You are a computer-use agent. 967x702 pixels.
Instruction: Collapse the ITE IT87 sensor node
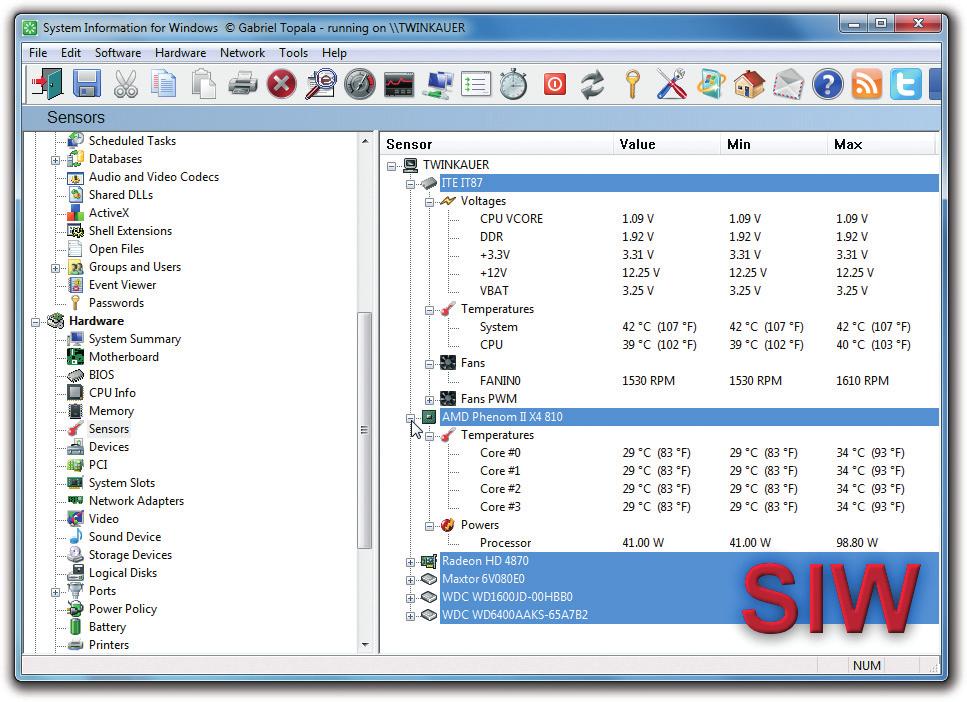tap(411, 184)
